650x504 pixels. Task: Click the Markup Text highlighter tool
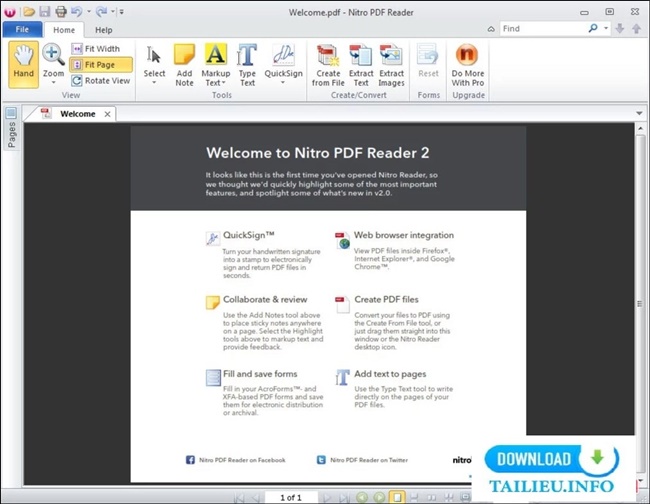[x=216, y=65]
